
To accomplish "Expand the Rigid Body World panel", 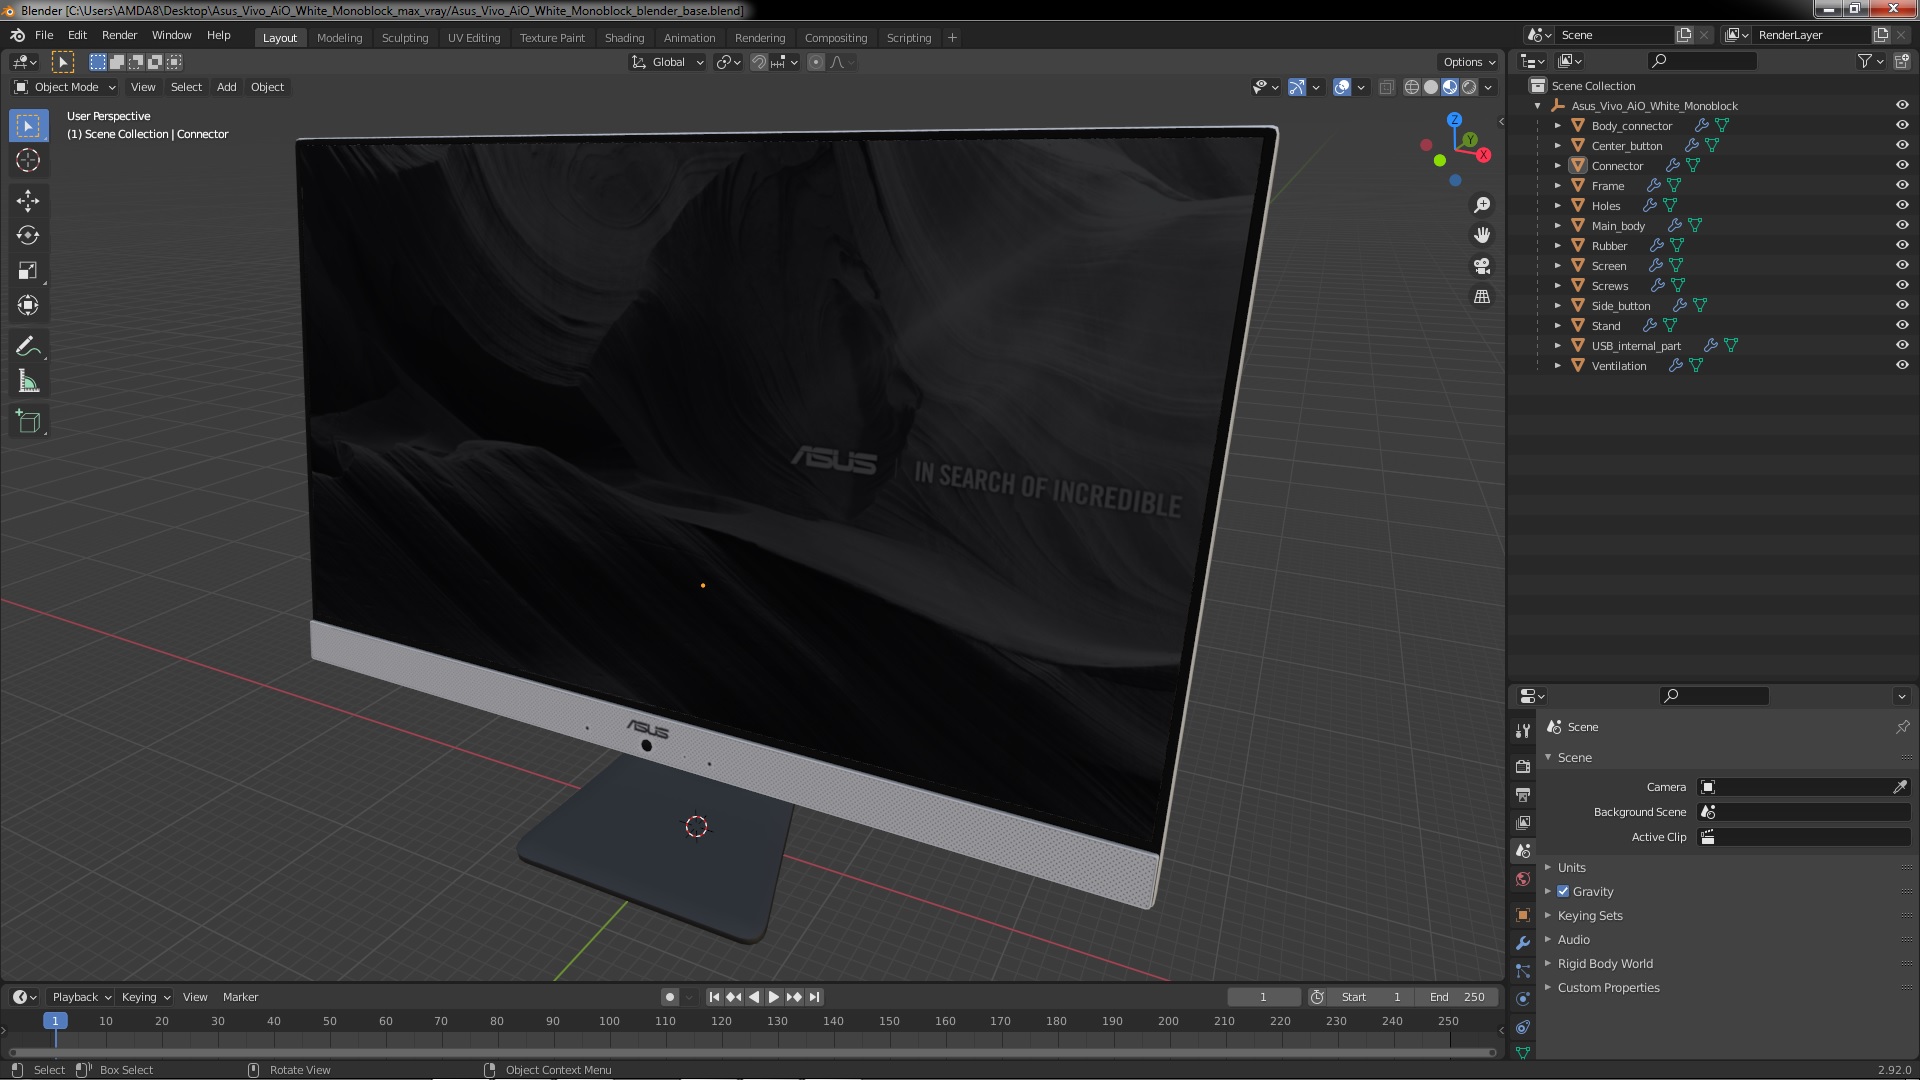I will pyautogui.click(x=1604, y=964).
